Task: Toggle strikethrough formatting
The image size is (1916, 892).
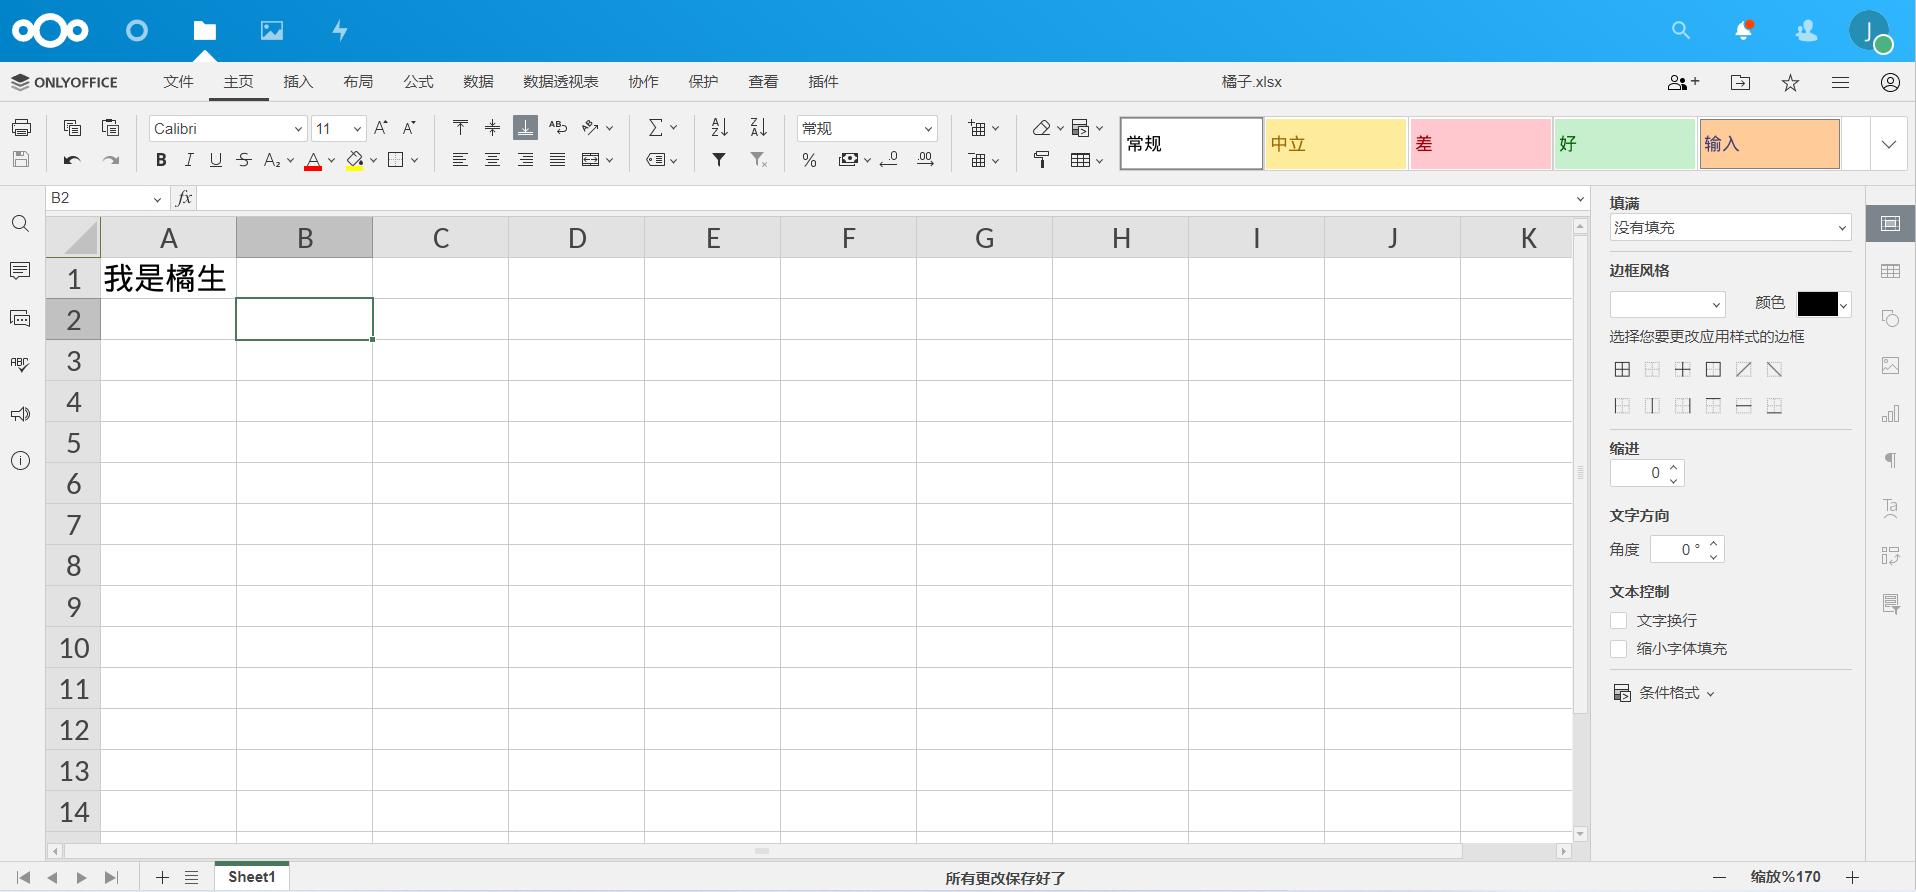Action: pos(244,160)
